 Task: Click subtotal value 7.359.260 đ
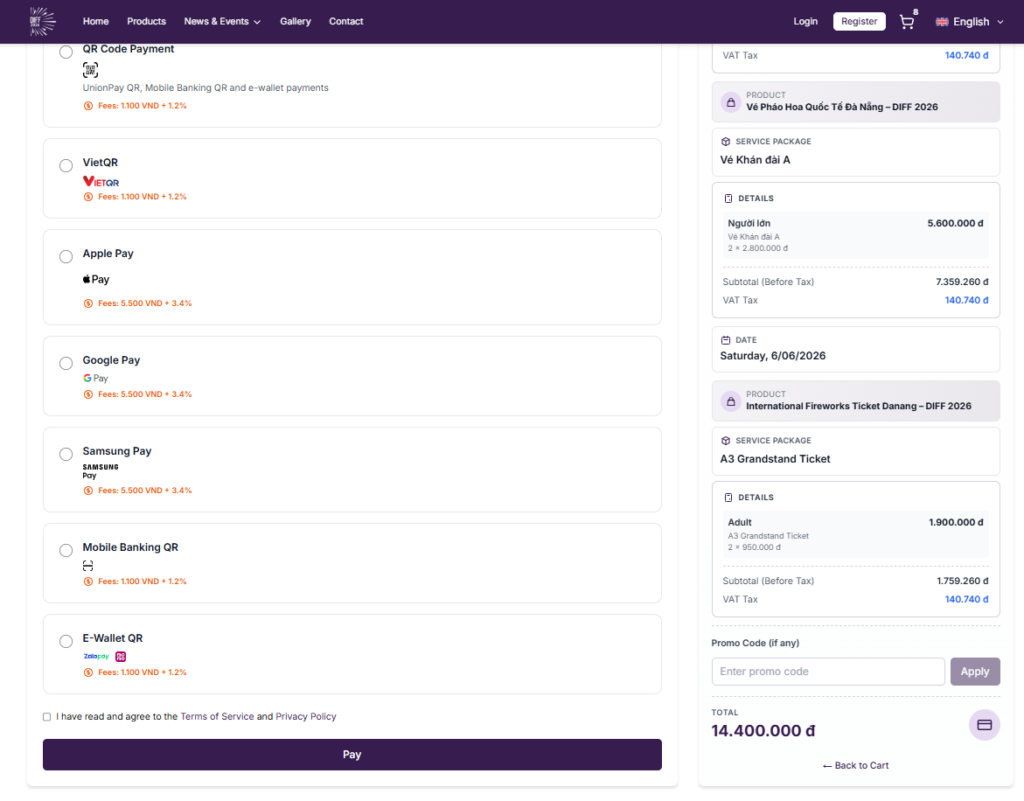[x=961, y=282]
